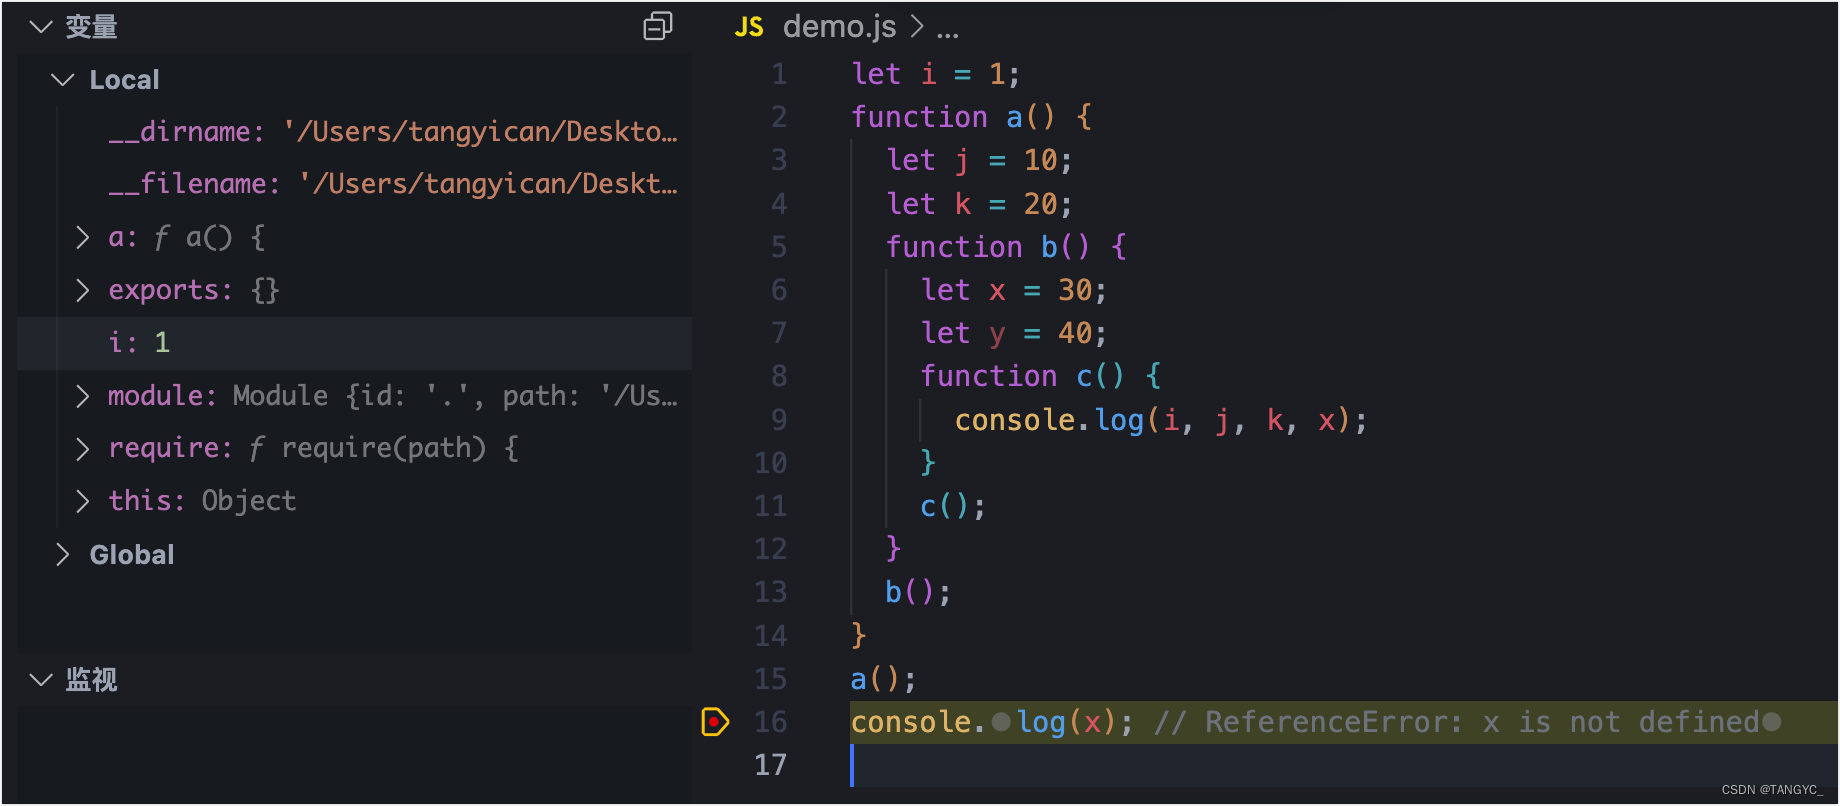1840x806 pixels.
Task: Click the collapse-all icon in variables panel
Action: (657, 26)
